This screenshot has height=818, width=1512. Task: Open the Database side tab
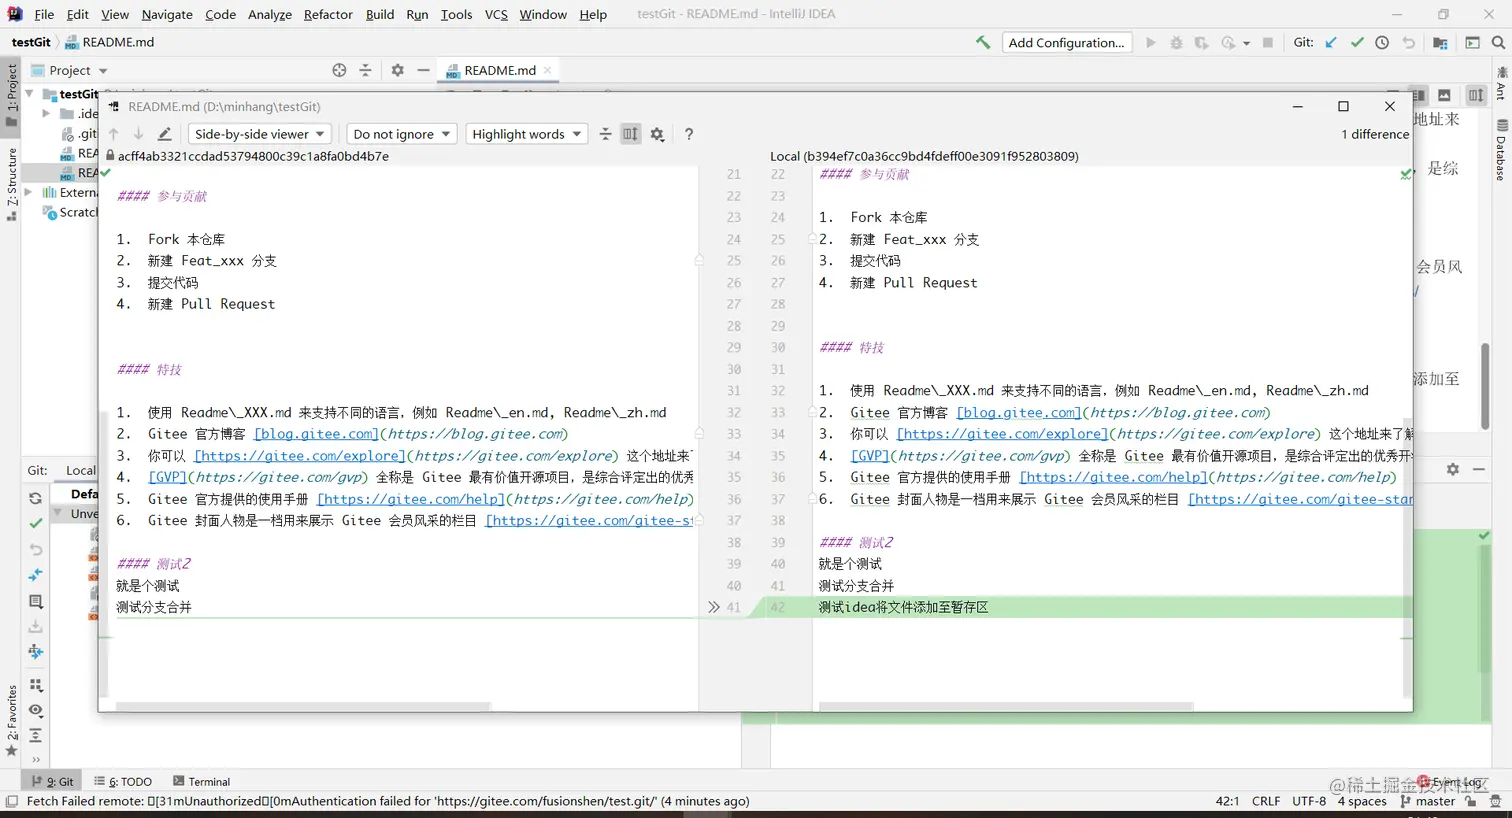pyautogui.click(x=1501, y=150)
